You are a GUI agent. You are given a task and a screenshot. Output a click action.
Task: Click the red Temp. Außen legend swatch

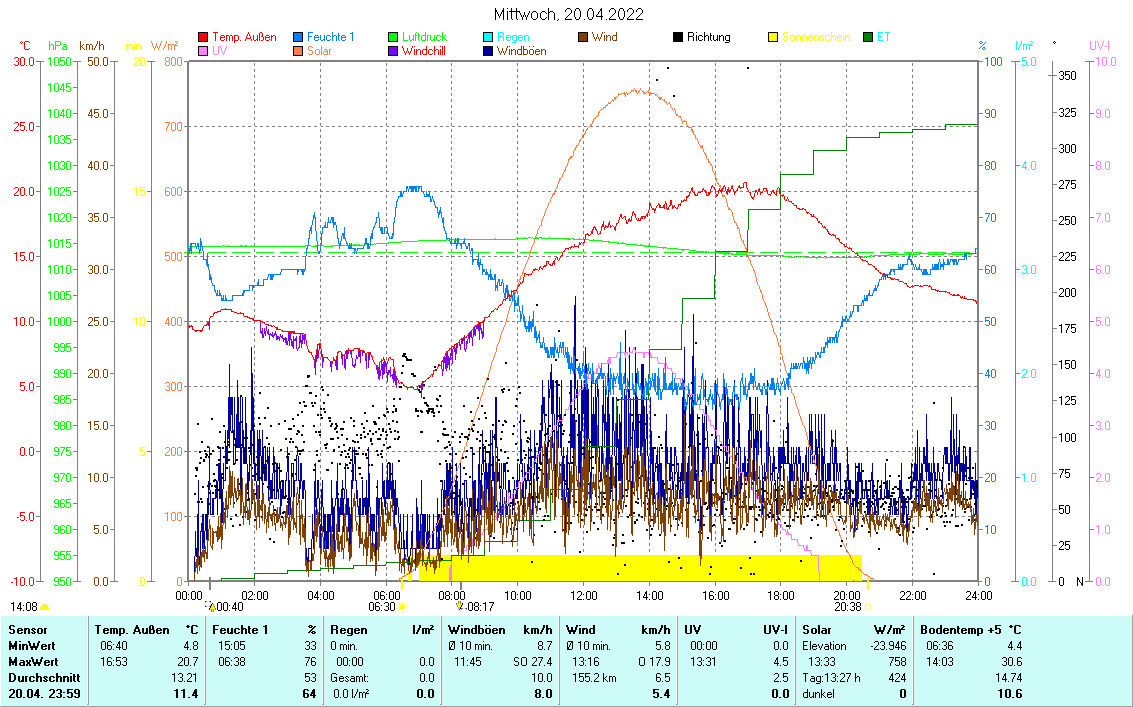[204, 38]
